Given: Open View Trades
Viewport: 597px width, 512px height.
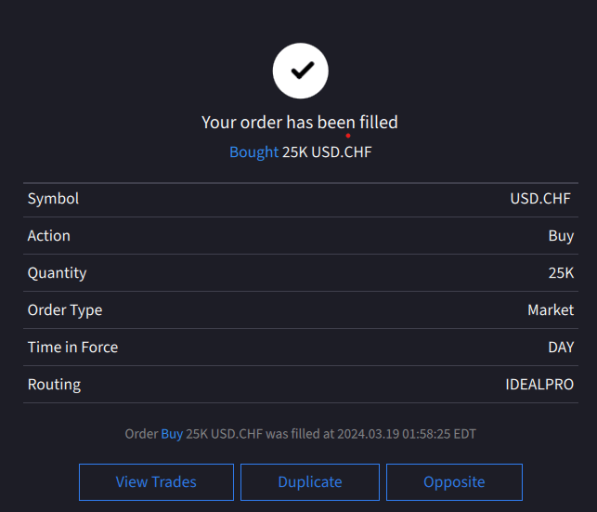Looking at the screenshot, I should click(x=156, y=482).
